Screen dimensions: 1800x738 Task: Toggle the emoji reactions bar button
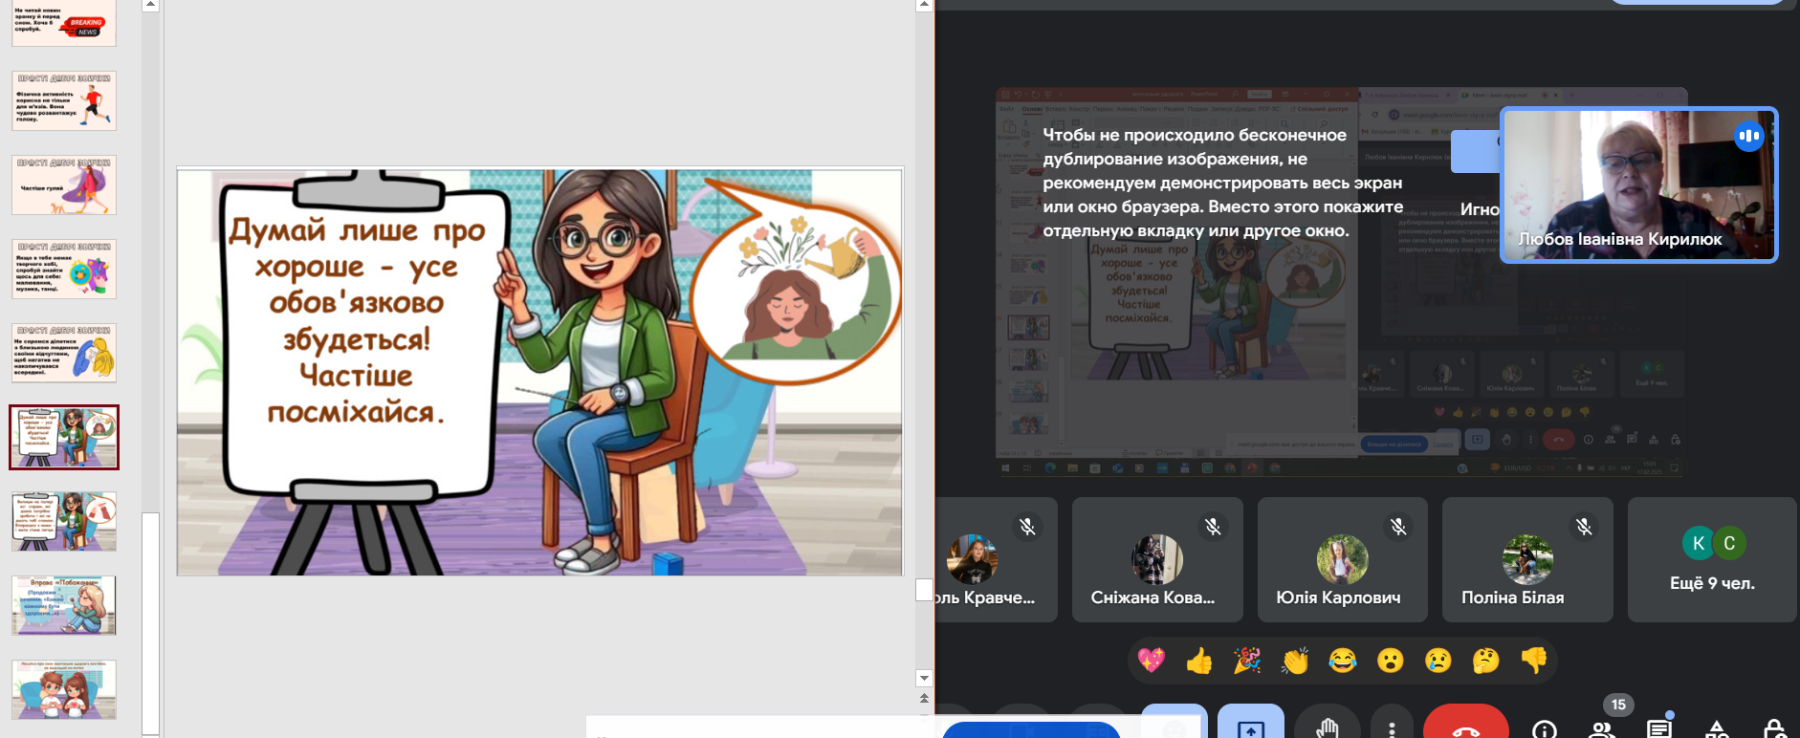click(x=1175, y=725)
